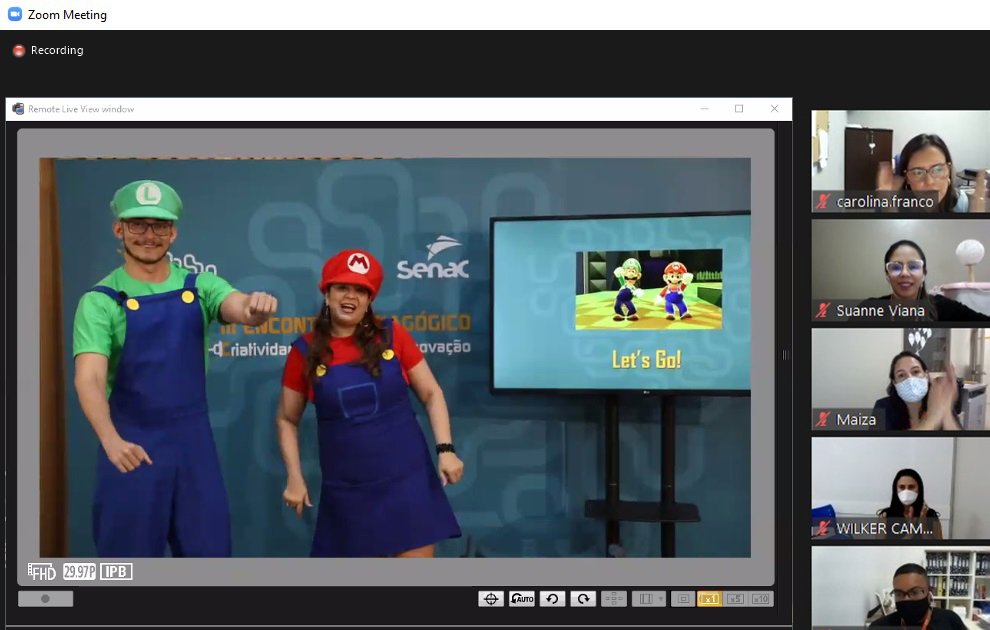Click the red Recording indicator icon
990x630 pixels.
(19, 51)
